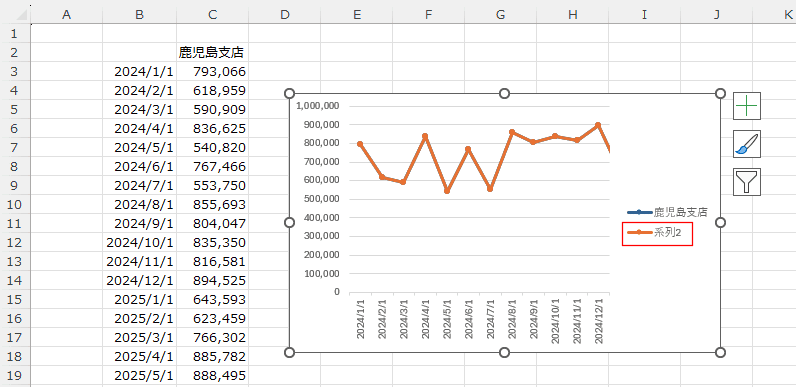The width and height of the screenshot is (796, 387).
Task: Select the 系列2 legend entry
Action: [657, 233]
